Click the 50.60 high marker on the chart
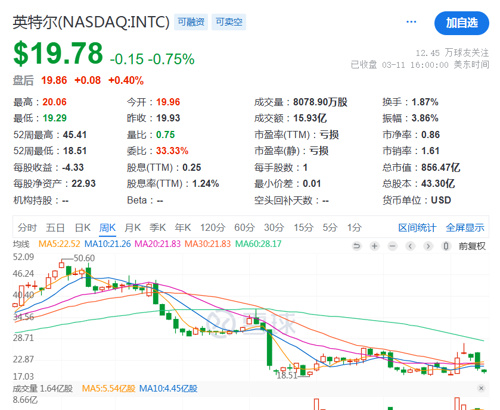The height and width of the screenshot is (410, 500). (x=84, y=258)
